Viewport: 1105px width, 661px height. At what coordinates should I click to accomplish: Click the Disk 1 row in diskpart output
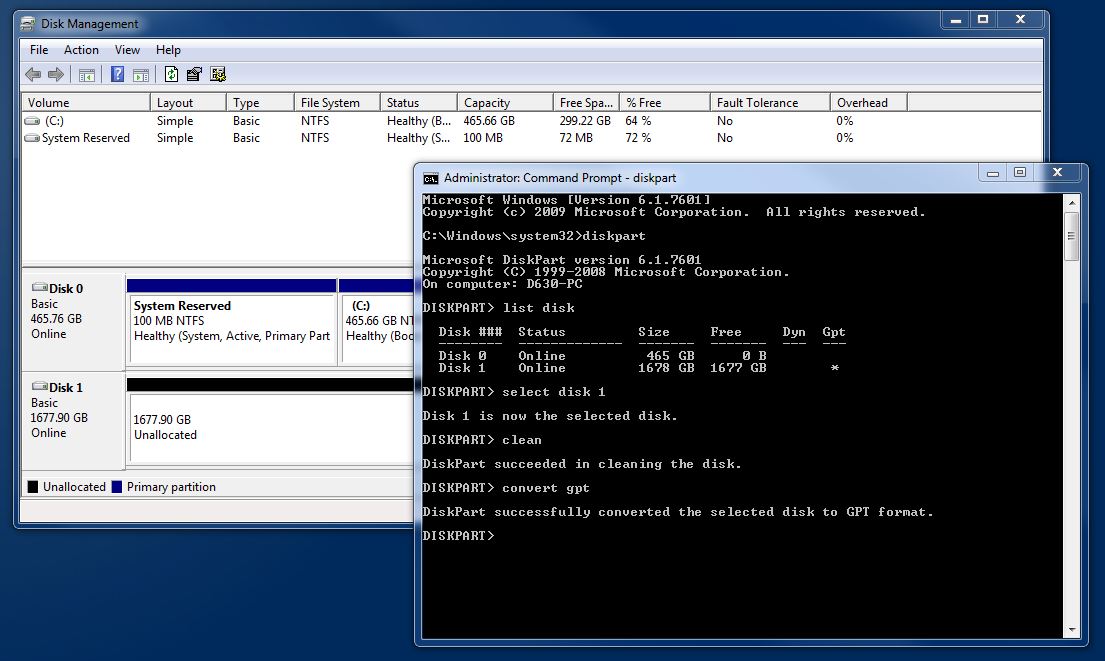638,368
